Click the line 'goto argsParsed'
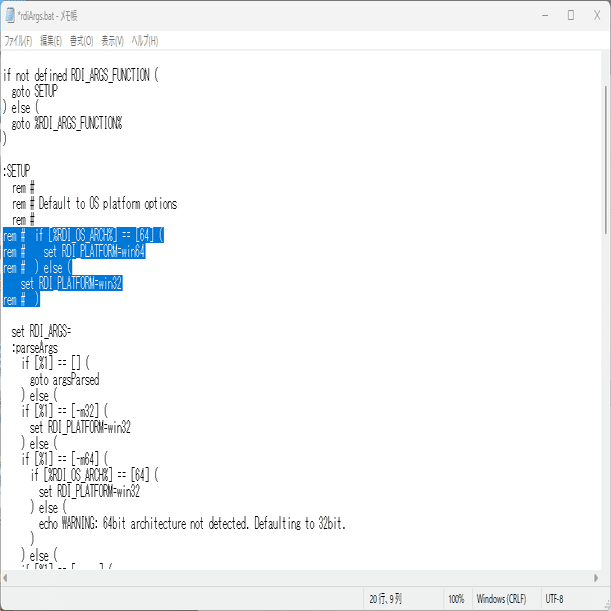 click(x=65, y=379)
